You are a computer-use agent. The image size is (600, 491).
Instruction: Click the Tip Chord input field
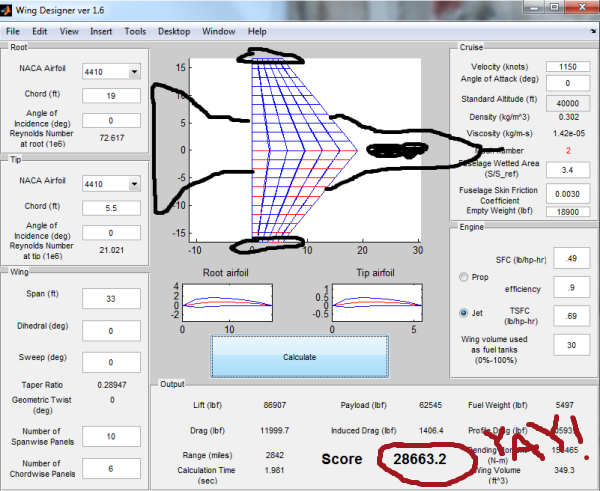[110, 208]
